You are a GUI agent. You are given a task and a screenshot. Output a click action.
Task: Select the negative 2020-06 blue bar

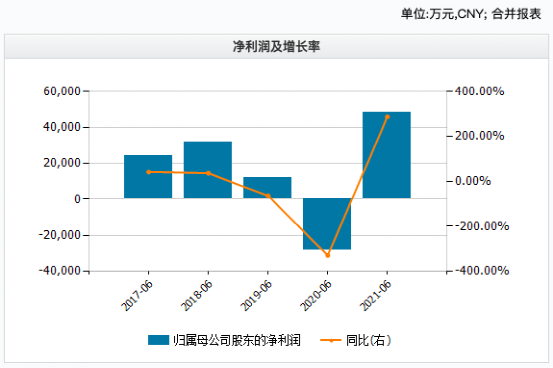327,224
